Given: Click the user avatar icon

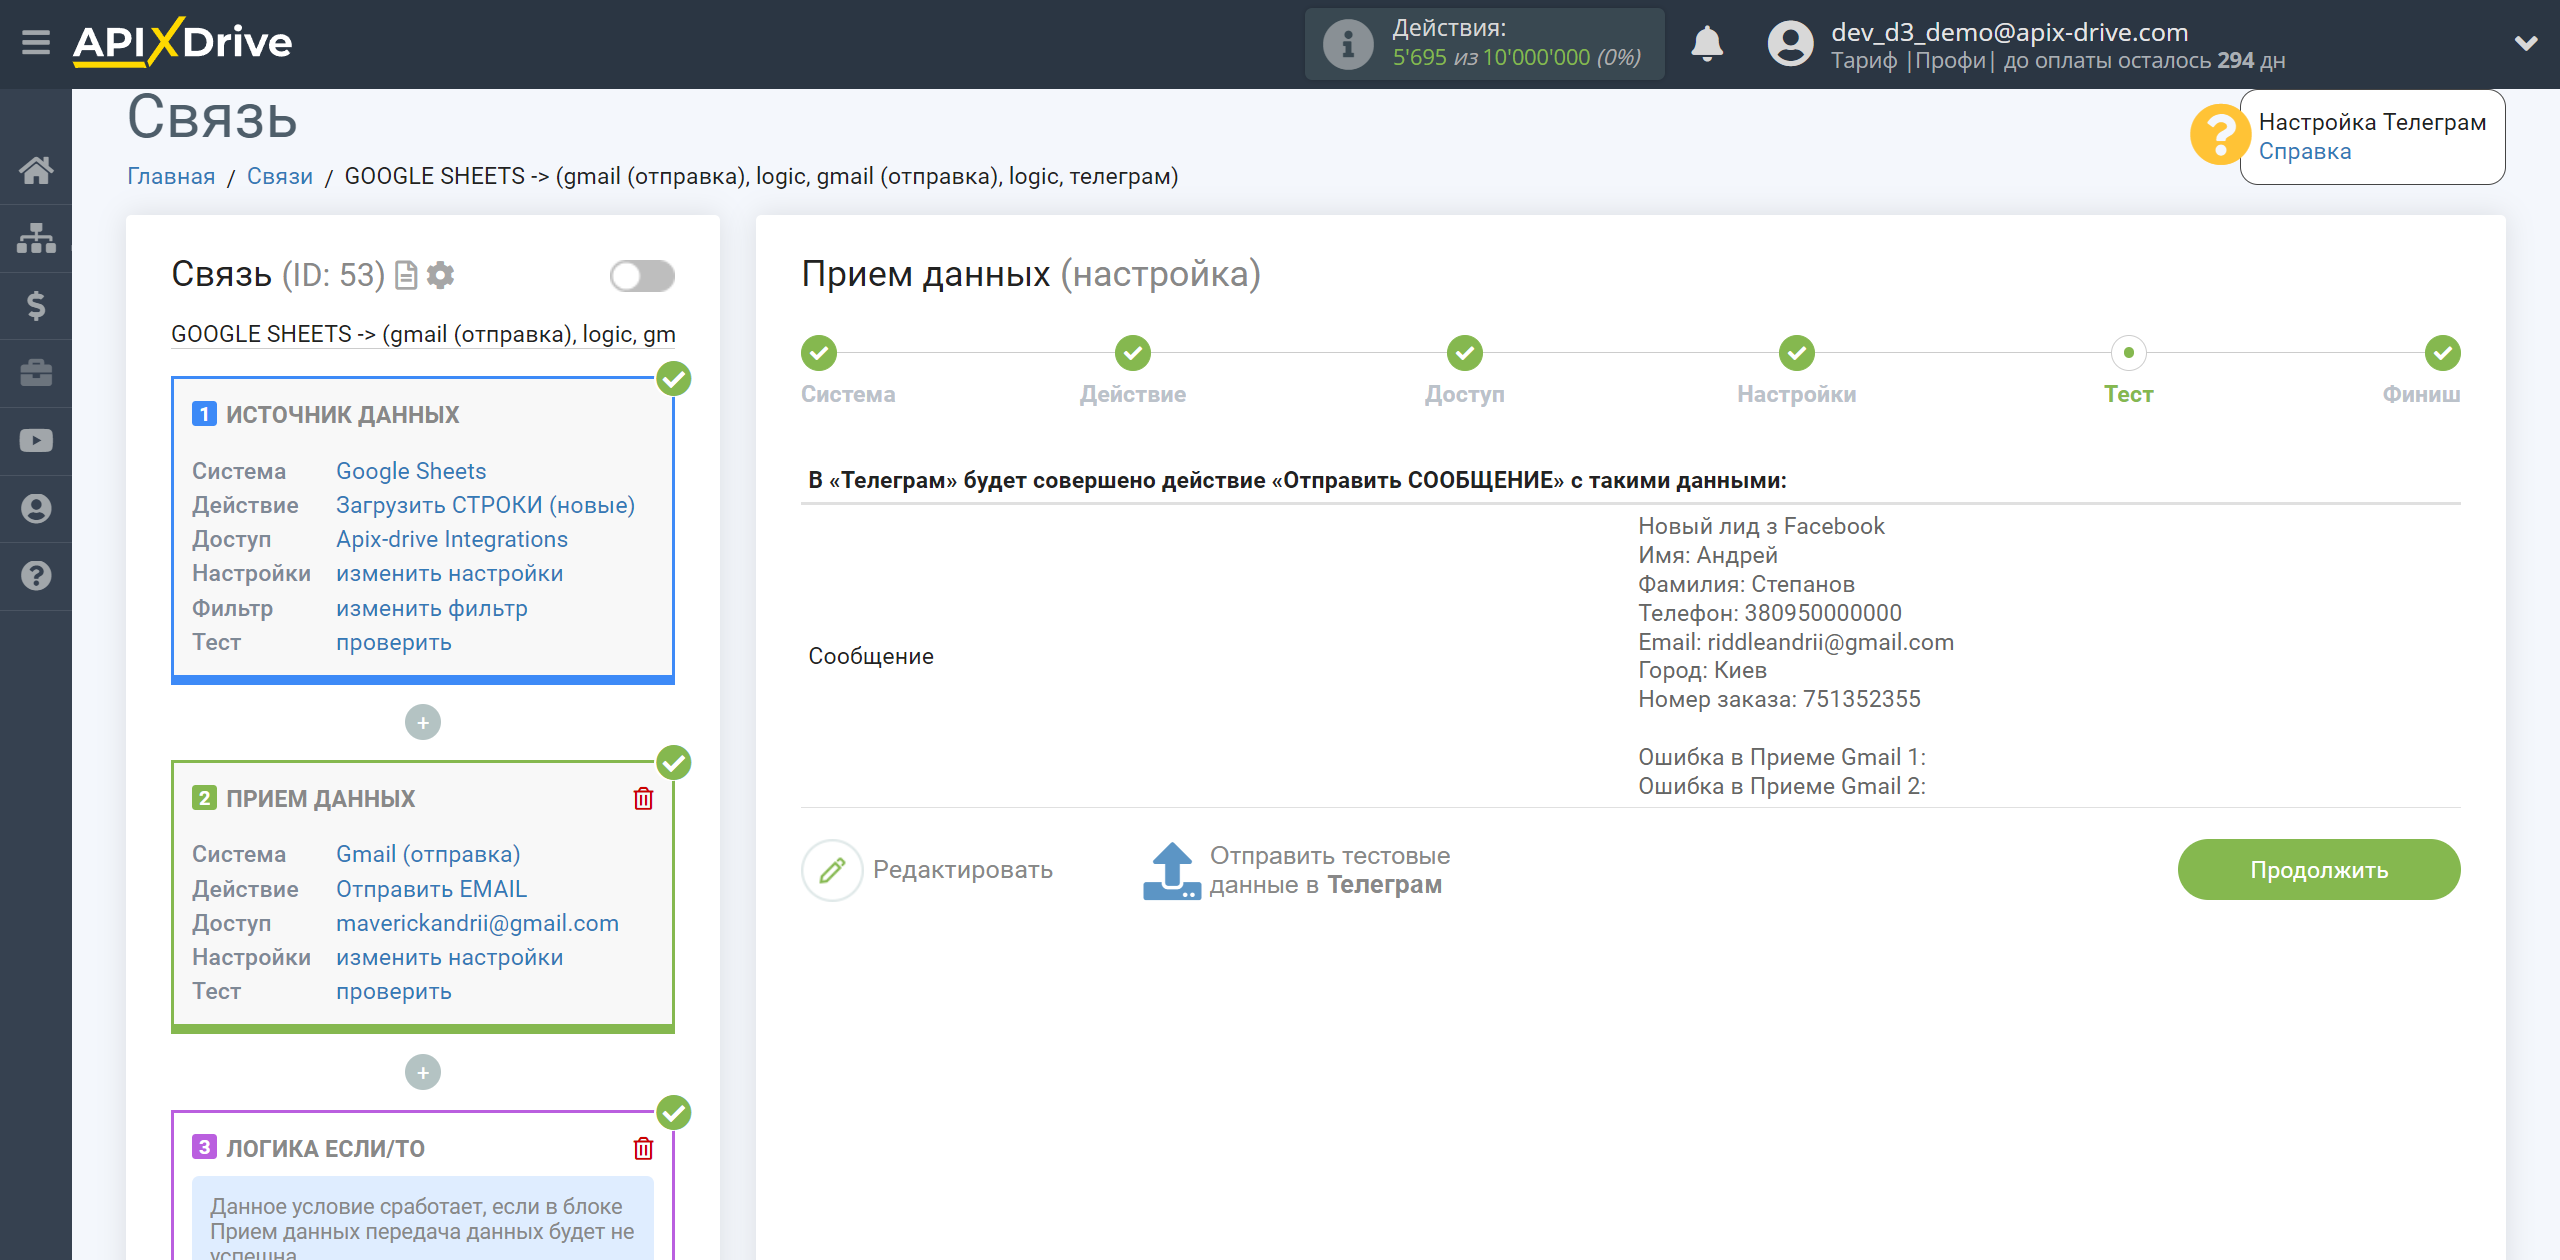Looking at the screenshot, I should click(1790, 44).
